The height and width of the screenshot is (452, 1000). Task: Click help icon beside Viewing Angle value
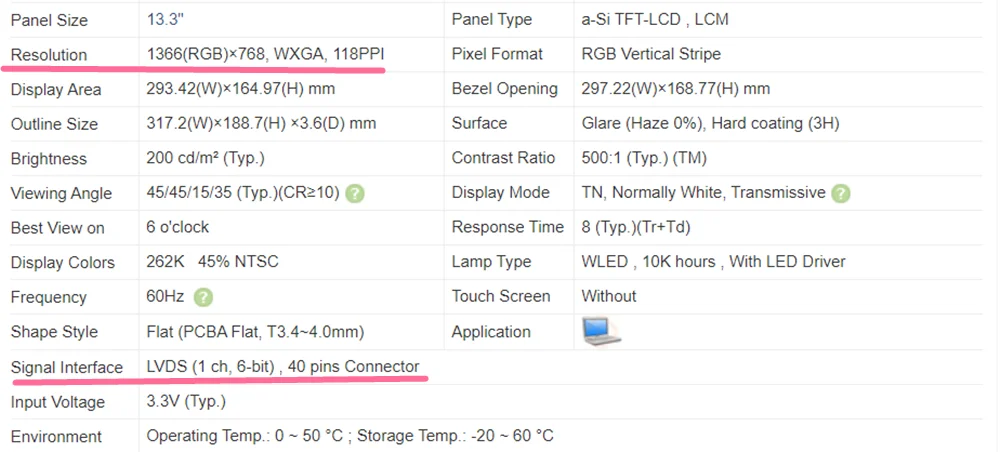[x=355, y=193]
